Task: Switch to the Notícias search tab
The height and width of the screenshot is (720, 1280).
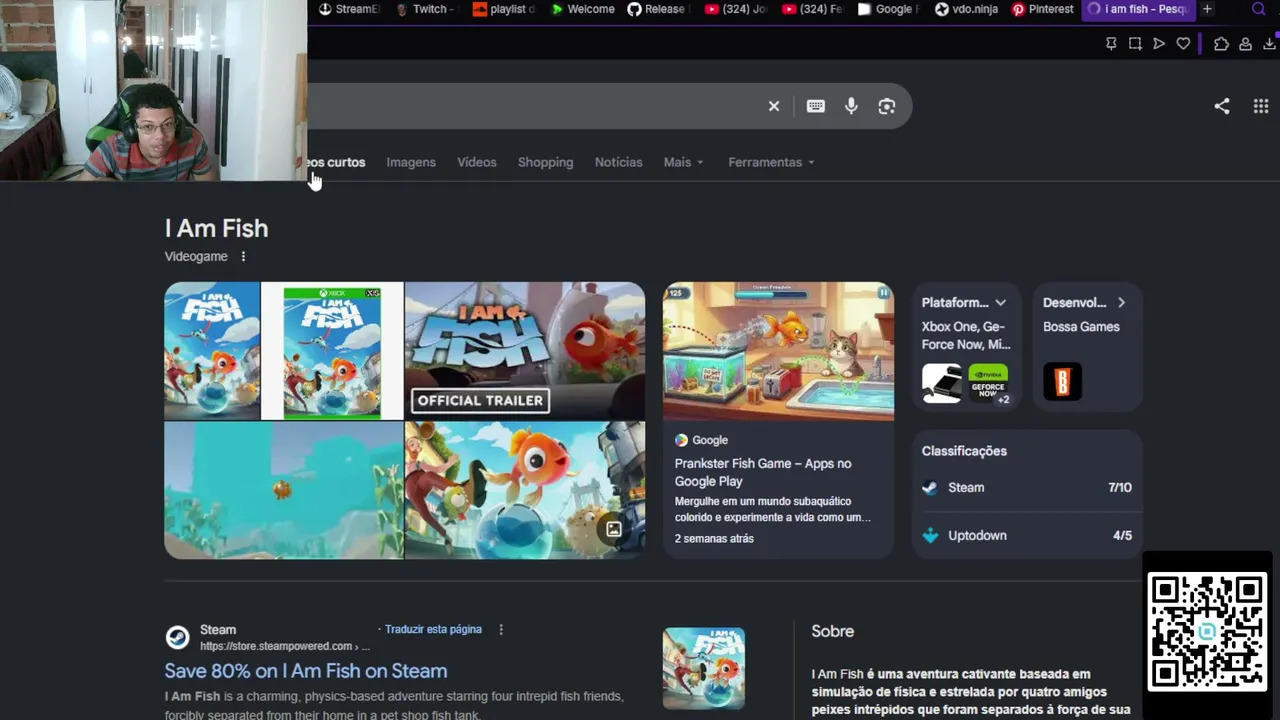Action: [619, 162]
